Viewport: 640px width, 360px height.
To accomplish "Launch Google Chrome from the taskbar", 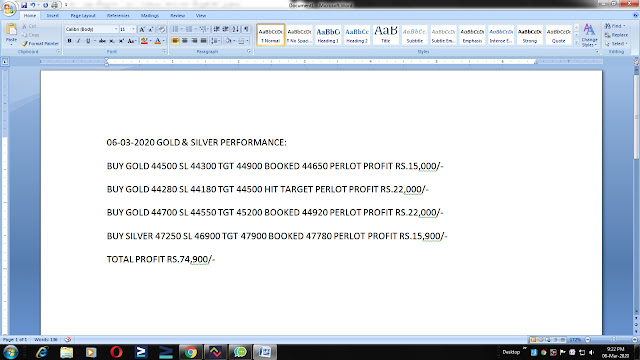I will [191, 352].
